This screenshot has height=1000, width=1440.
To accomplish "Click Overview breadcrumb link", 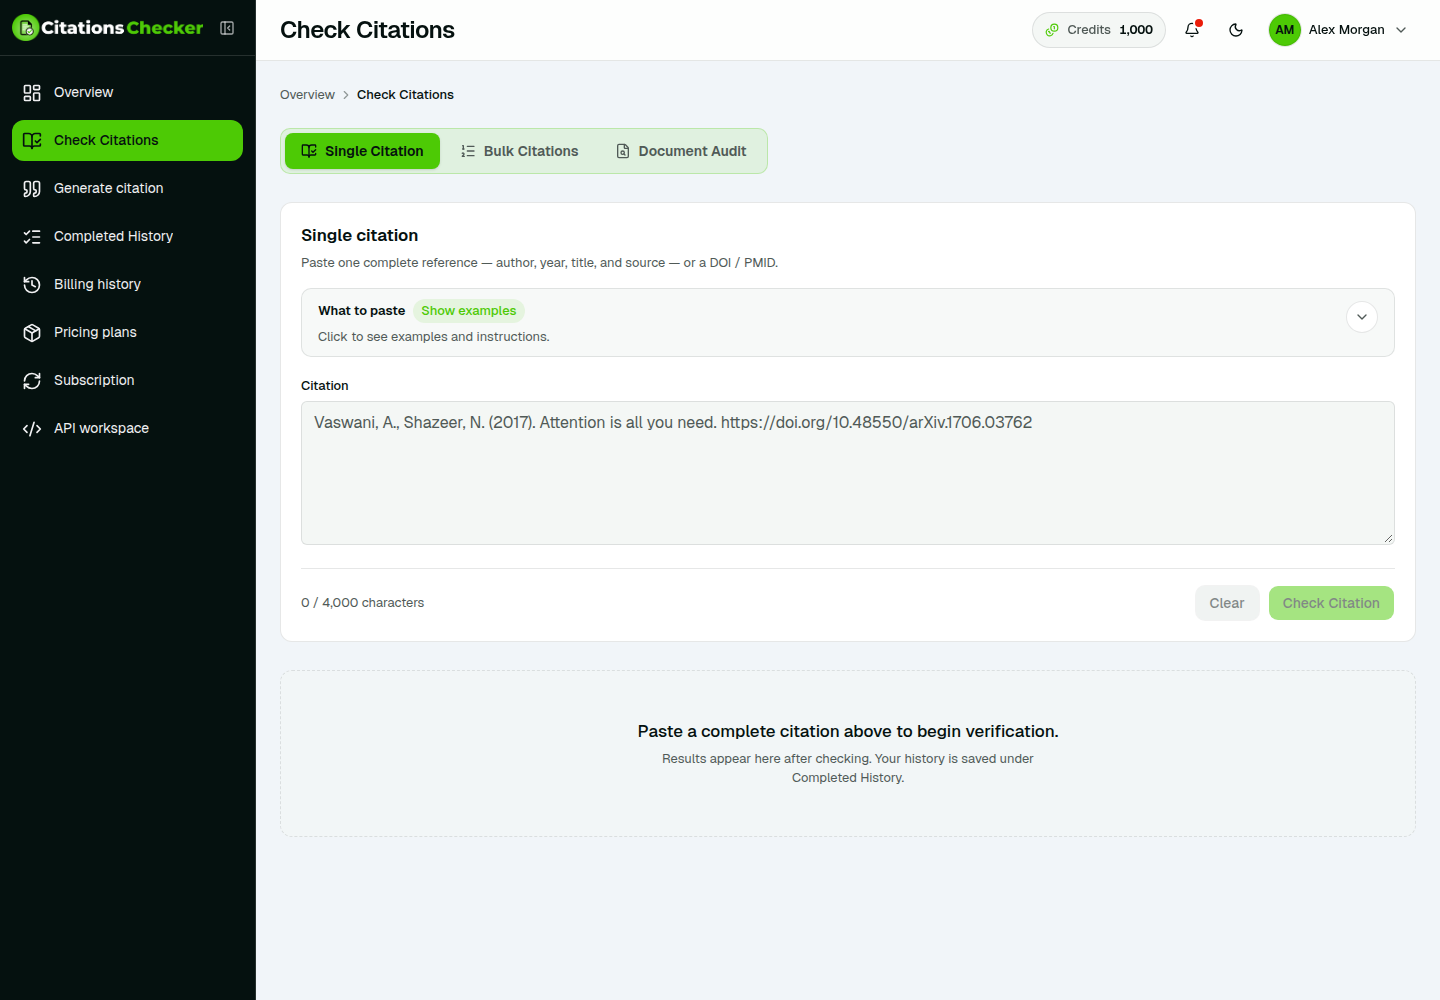I will [x=307, y=95].
